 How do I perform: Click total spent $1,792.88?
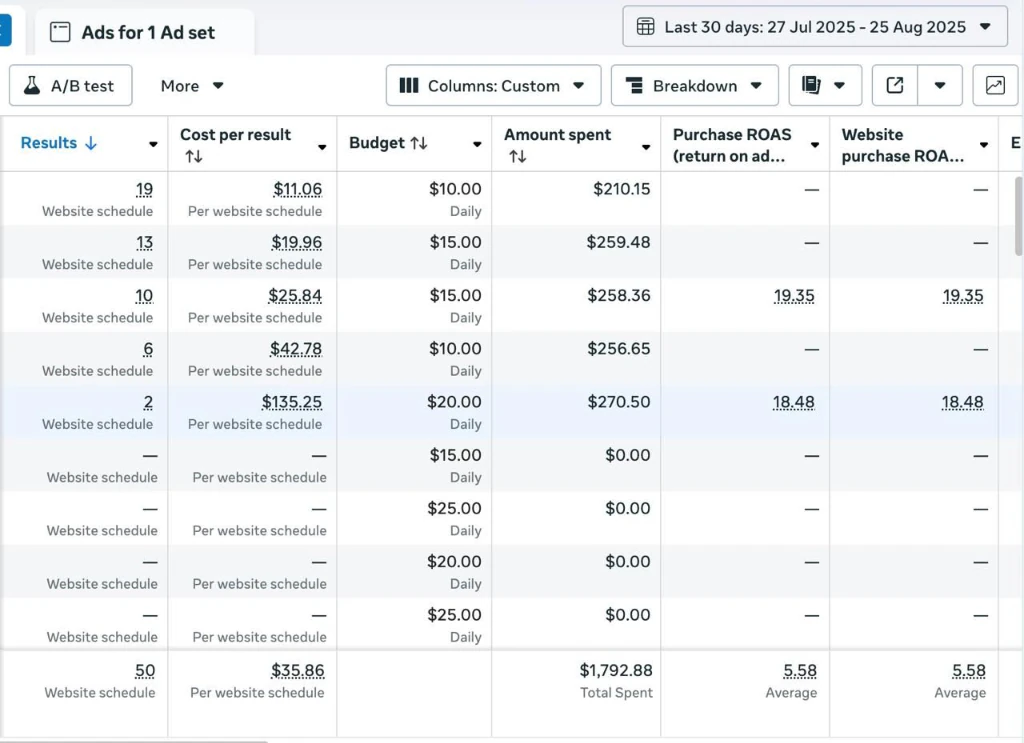tap(616, 671)
